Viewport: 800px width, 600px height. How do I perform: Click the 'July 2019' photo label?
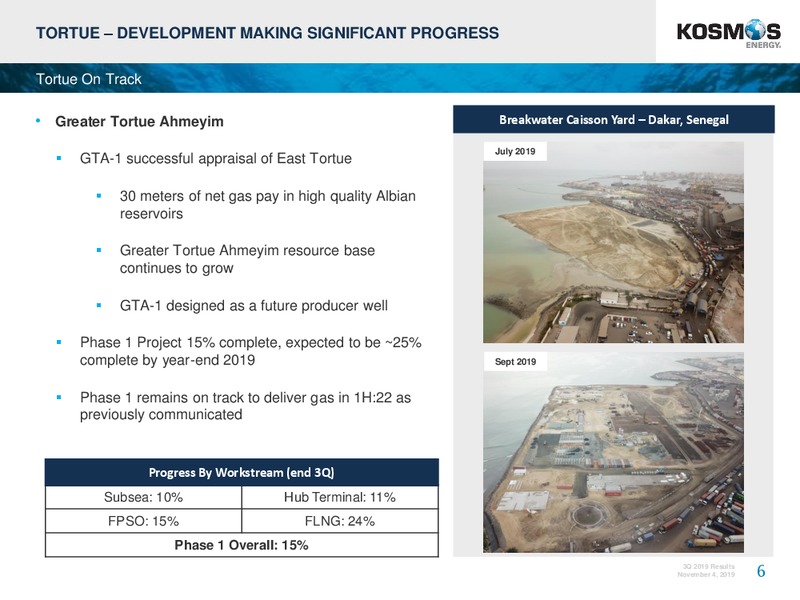tap(515, 151)
